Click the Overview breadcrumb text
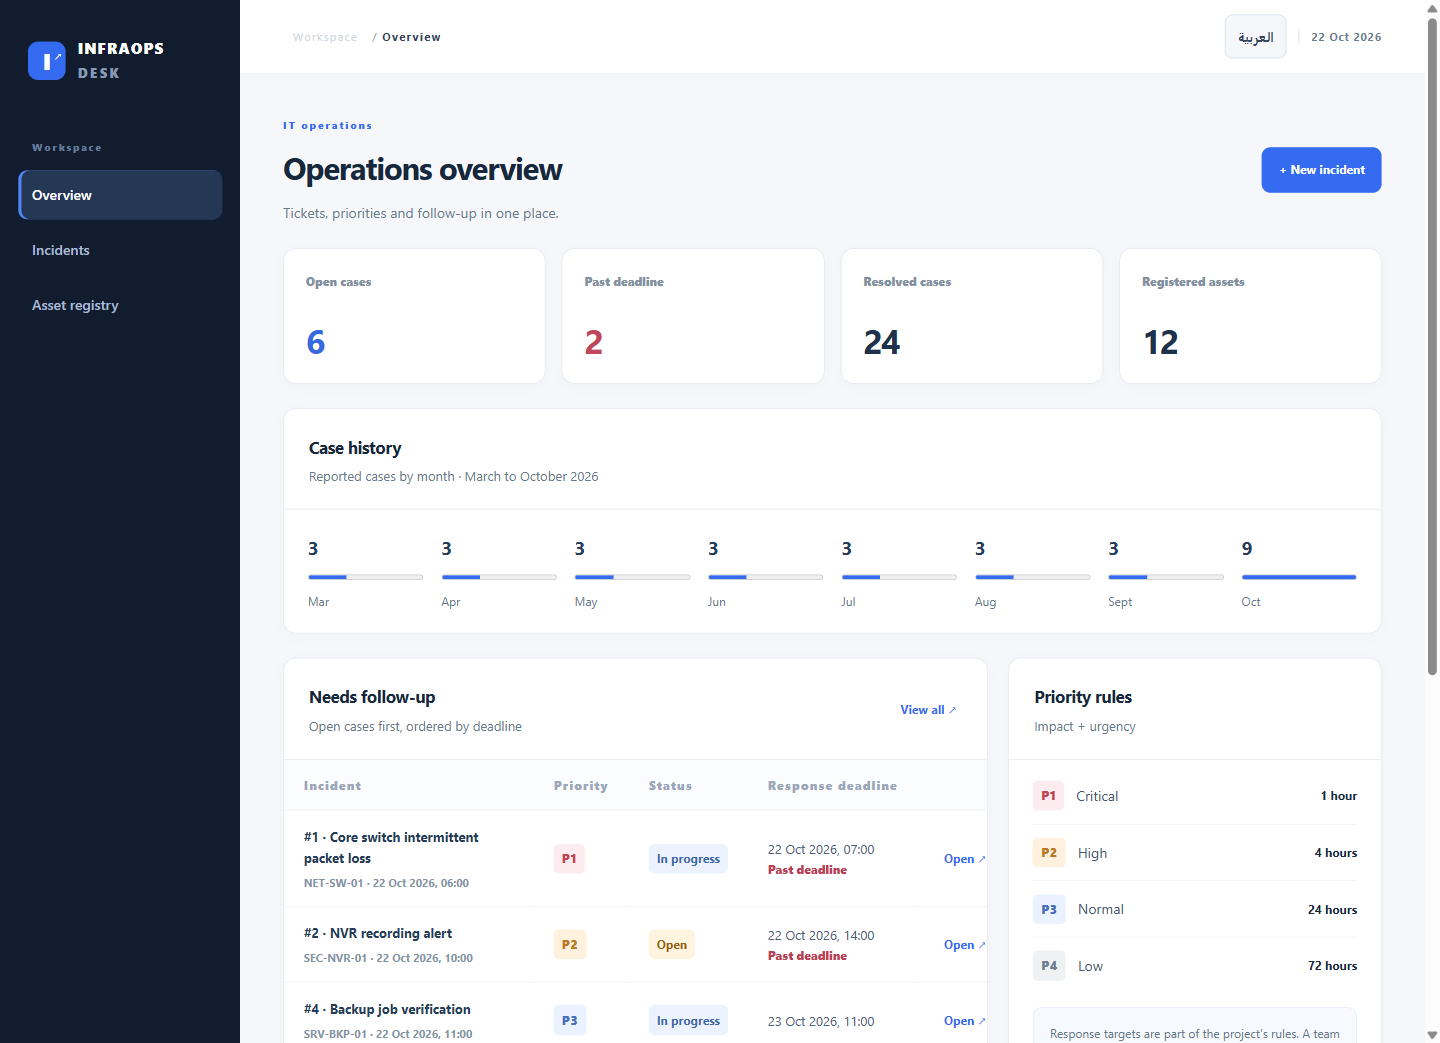The image size is (1440, 1043). click(x=411, y=37)
